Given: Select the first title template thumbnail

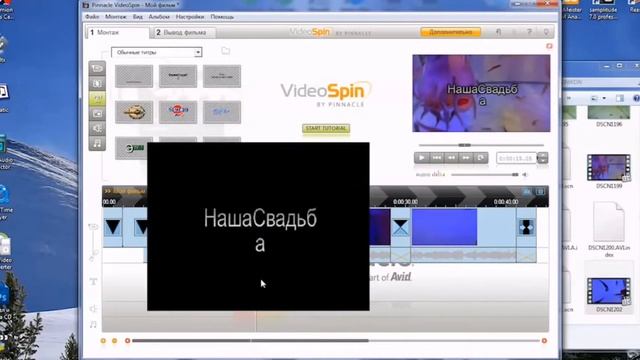Looking at the screenshot, I should (134, 76).
